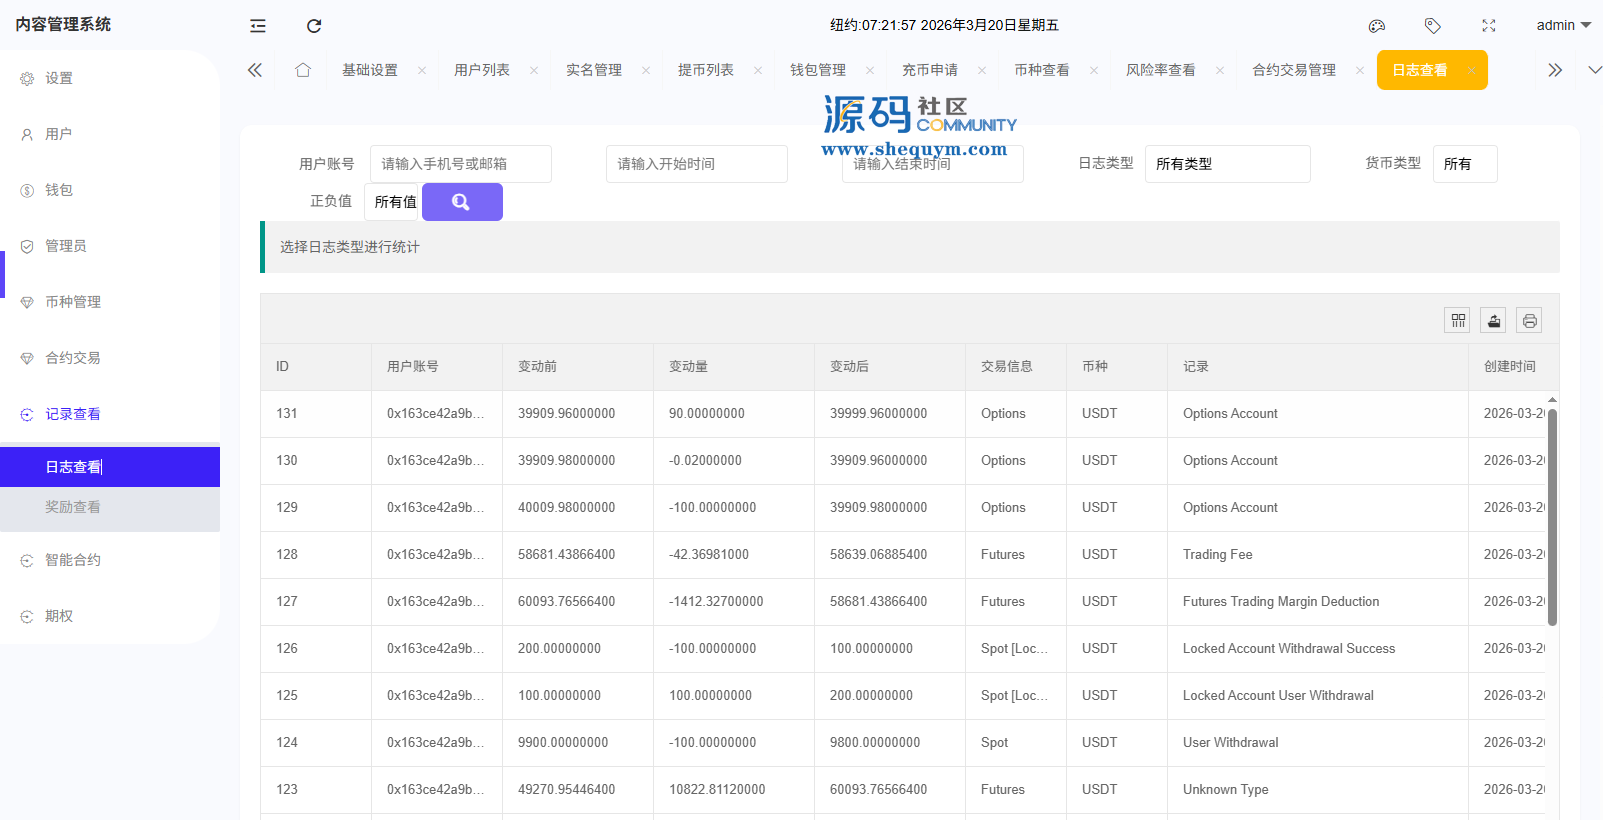The image size is (1603, 820).
Task: Open the table column filter icon
Action: pyautogui.click(x=1458, y=320)
